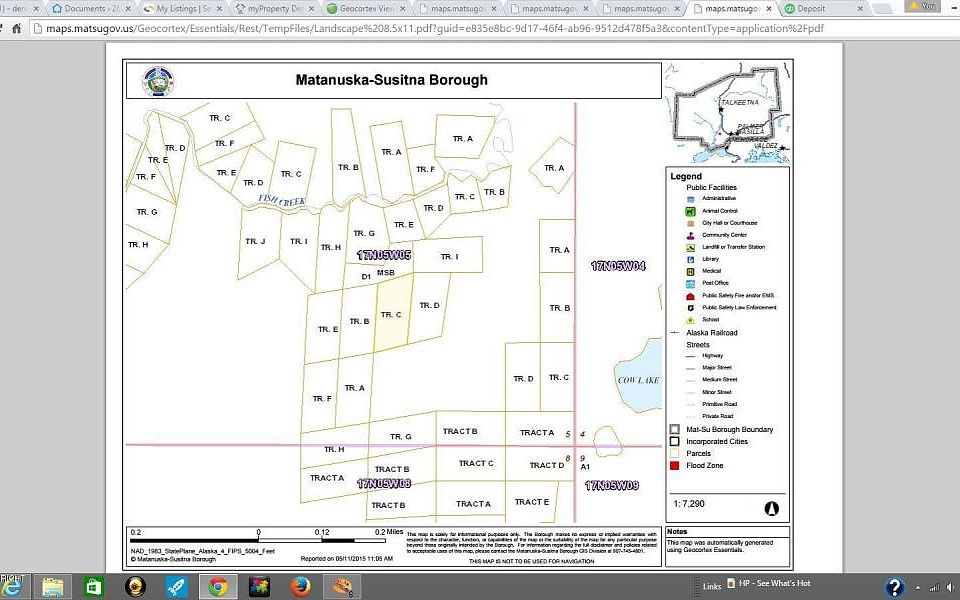The image size is (960, 600).
Task: Click the 'COW LAKE' map label
Action: tap(638, 380)
